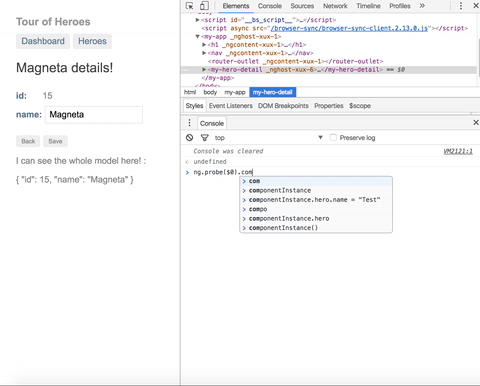Activate the inspect element picker icon
This screenshot has height=386, width=480.
tap(189, 6)
